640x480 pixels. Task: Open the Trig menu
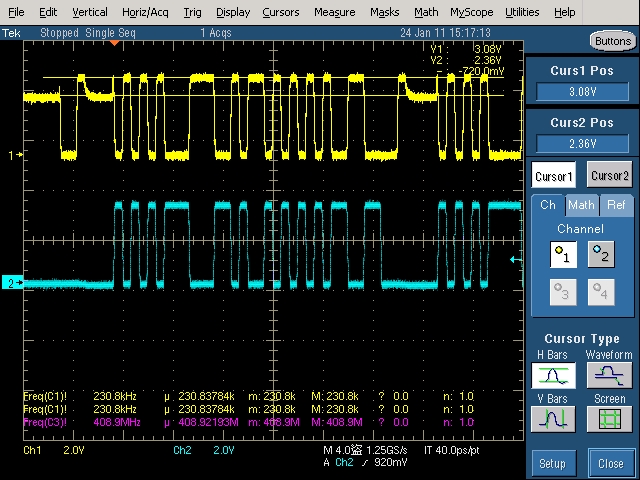click(x=192, y=12)
